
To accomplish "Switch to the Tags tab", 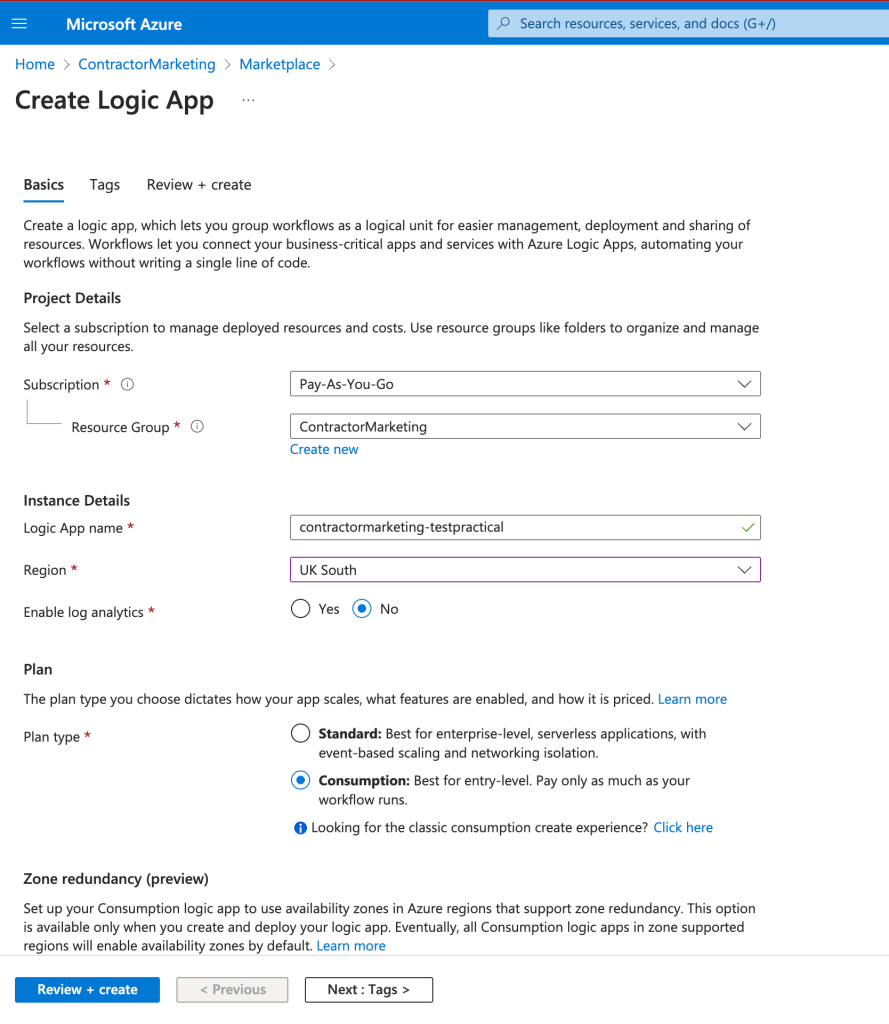I will pyautogui.click(x=105, y=185).
